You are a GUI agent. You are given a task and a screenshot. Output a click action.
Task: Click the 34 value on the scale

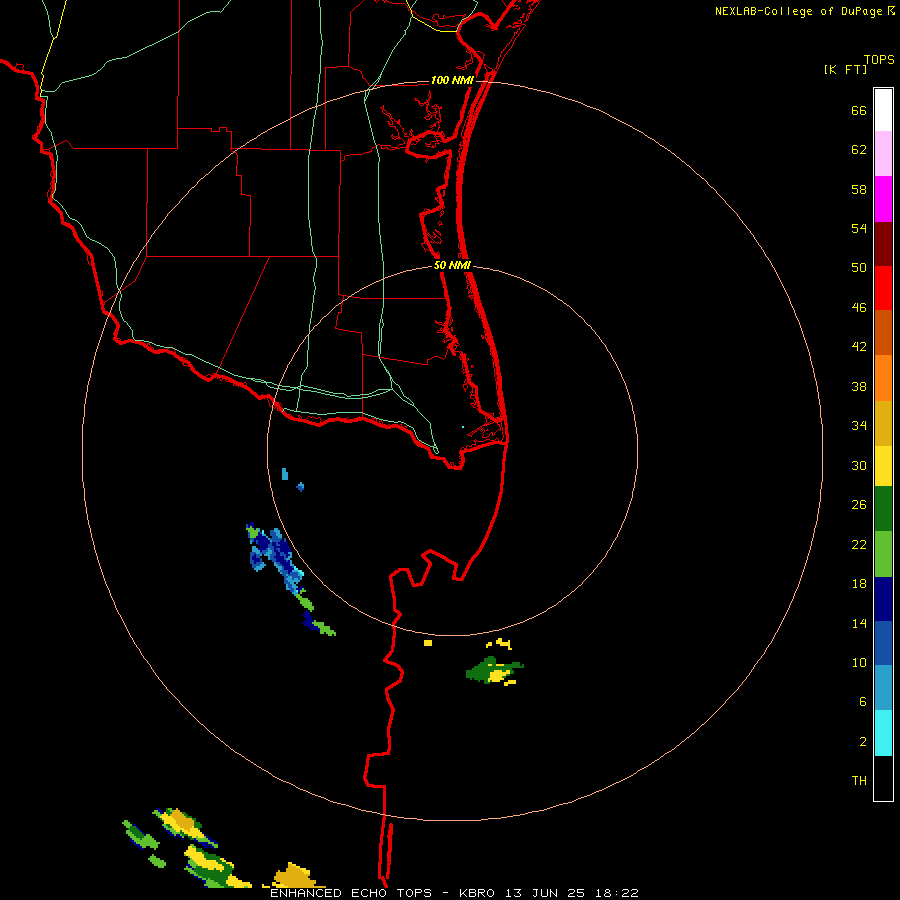point(859,426)
